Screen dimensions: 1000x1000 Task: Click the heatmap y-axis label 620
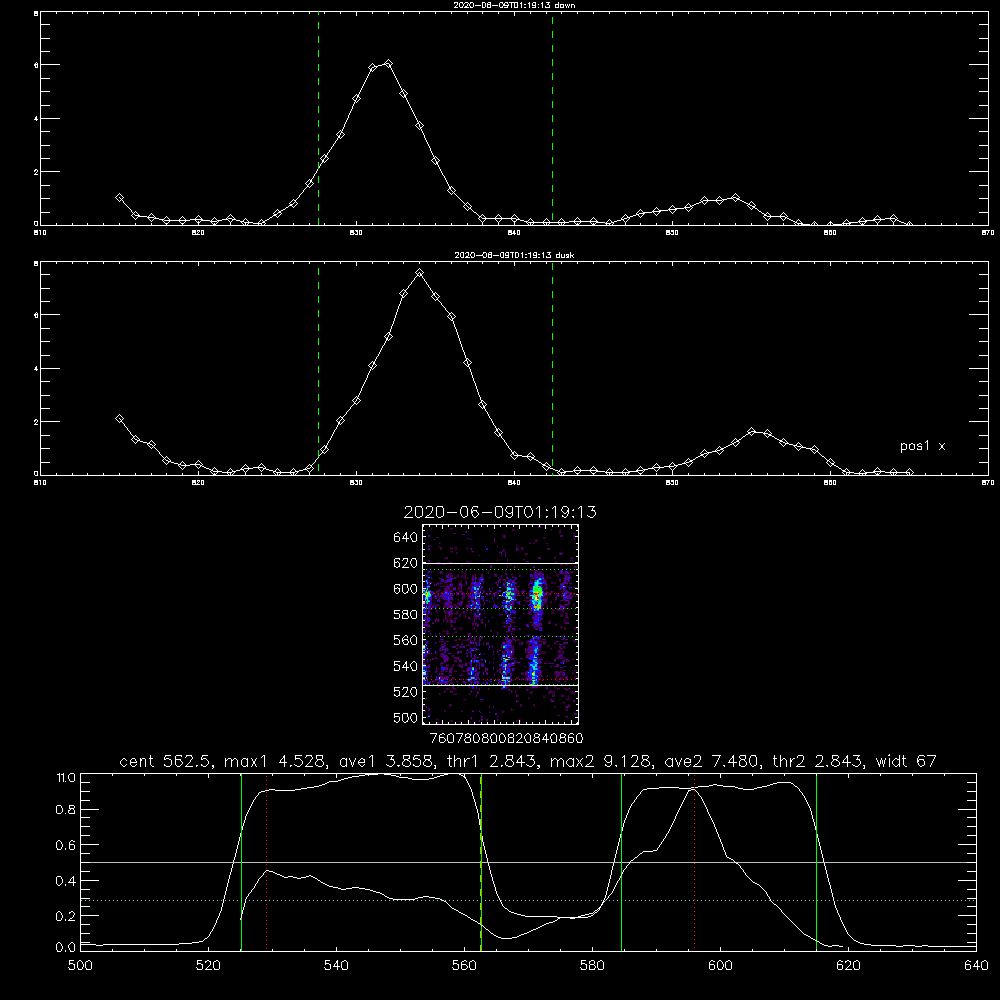coord(405,563)
